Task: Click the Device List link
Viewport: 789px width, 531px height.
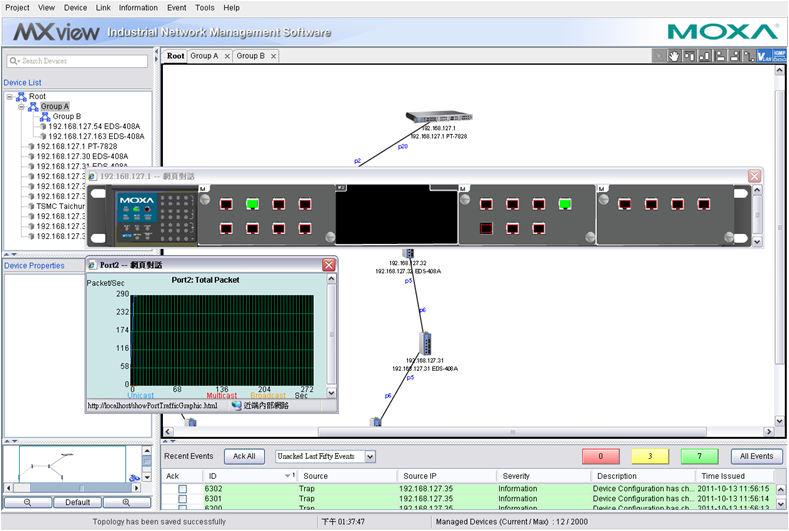Action: [23, 83]
